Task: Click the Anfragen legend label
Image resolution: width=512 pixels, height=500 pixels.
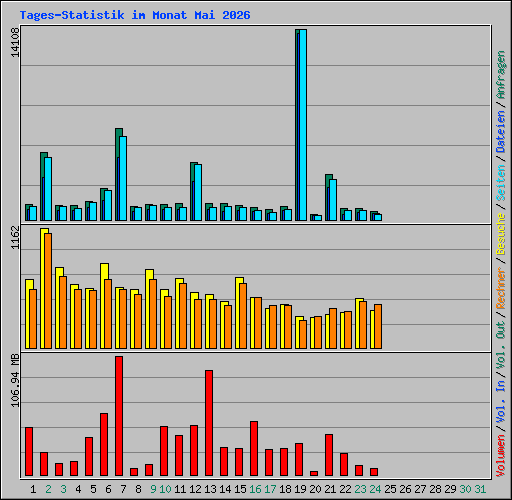Action: pyautogui.click(x=501, y=74)
